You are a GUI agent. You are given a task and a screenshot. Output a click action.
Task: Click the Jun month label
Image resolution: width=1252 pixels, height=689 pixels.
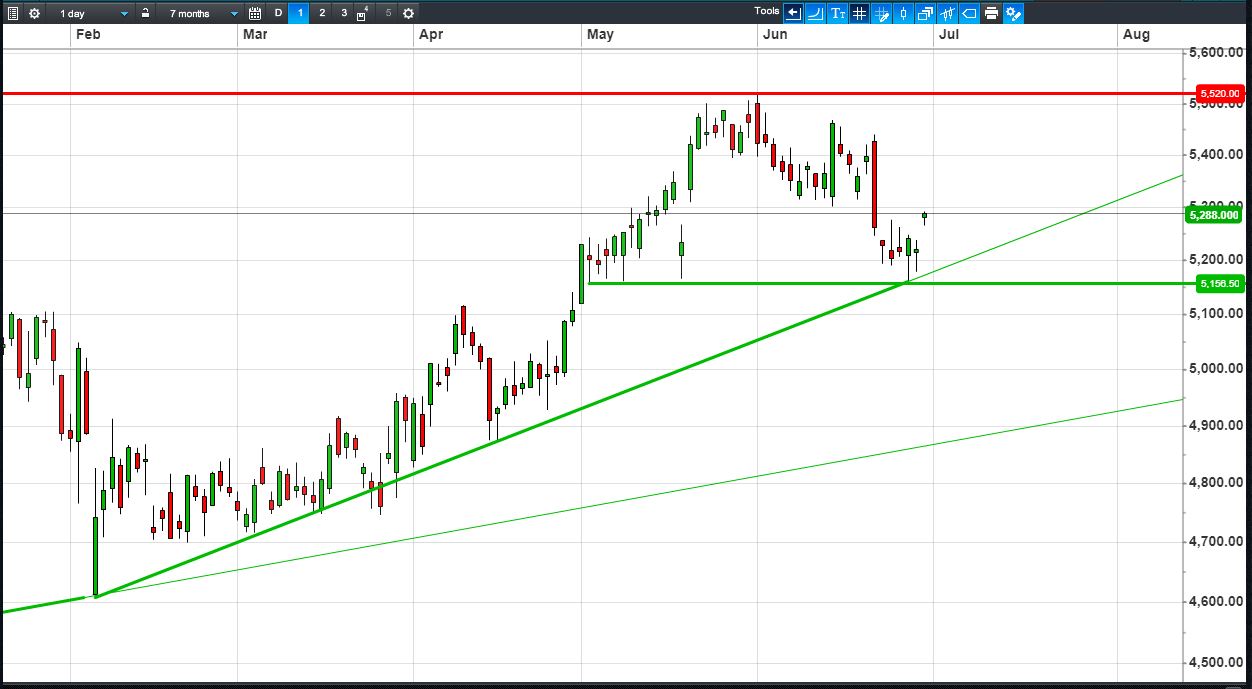(x=774, y=34)
